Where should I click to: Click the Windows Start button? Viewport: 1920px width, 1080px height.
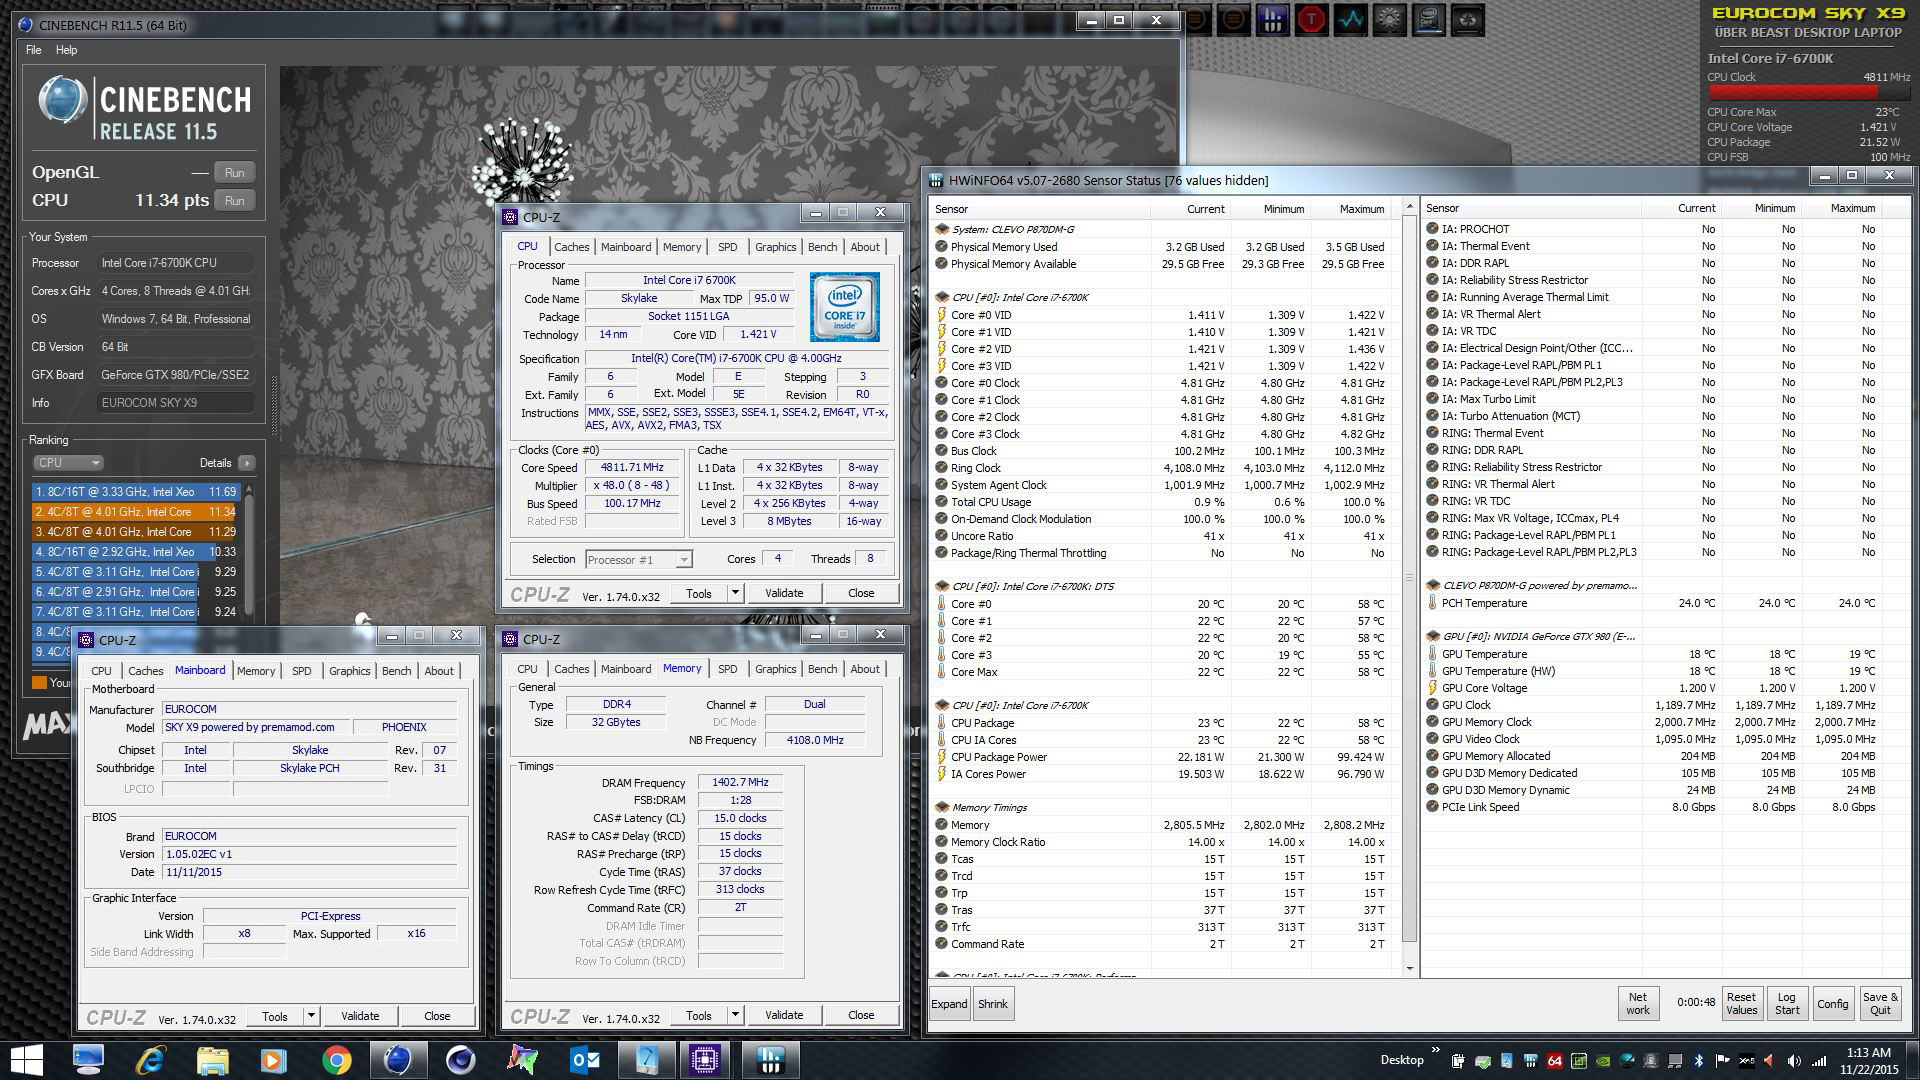[27, 1060]
